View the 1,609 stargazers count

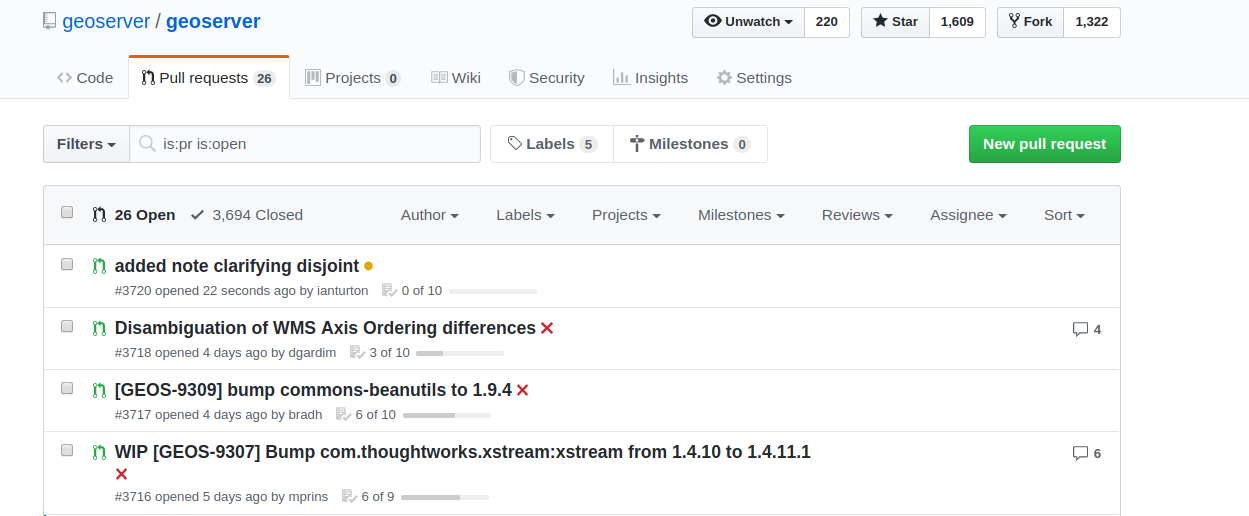pyautogui.click(x=957, y=22)
